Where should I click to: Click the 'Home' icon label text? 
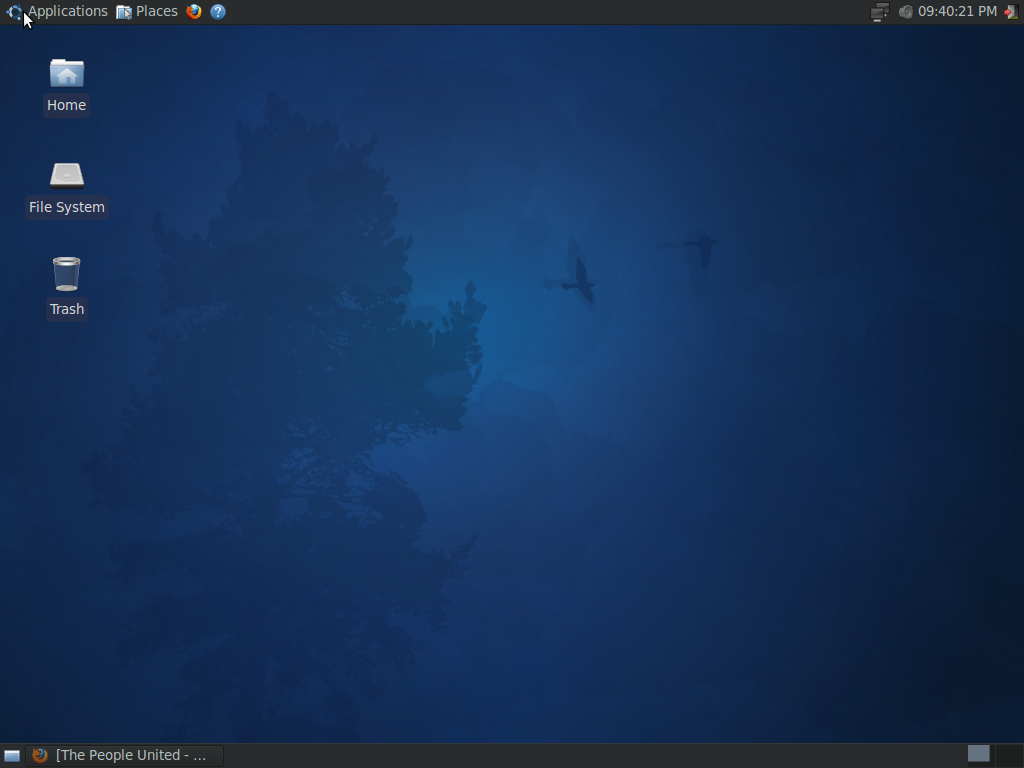coord(67,105)
